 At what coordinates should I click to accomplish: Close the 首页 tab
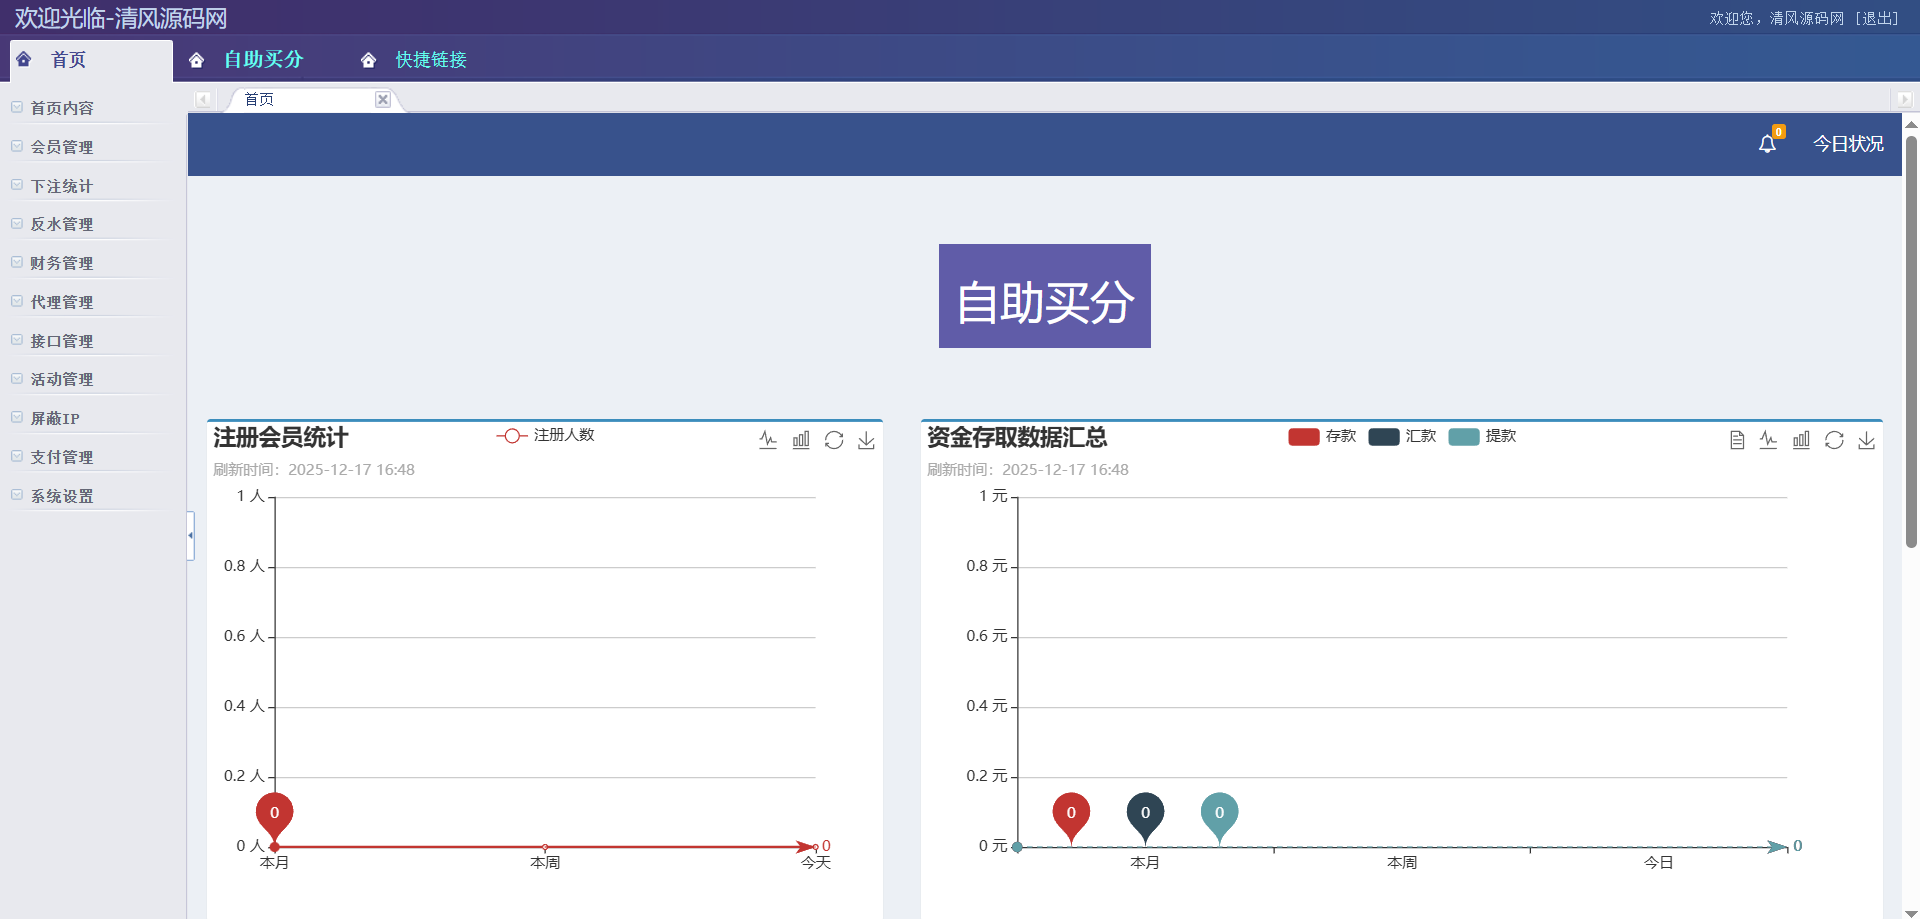pyautogui.click(x=382, y=99)
